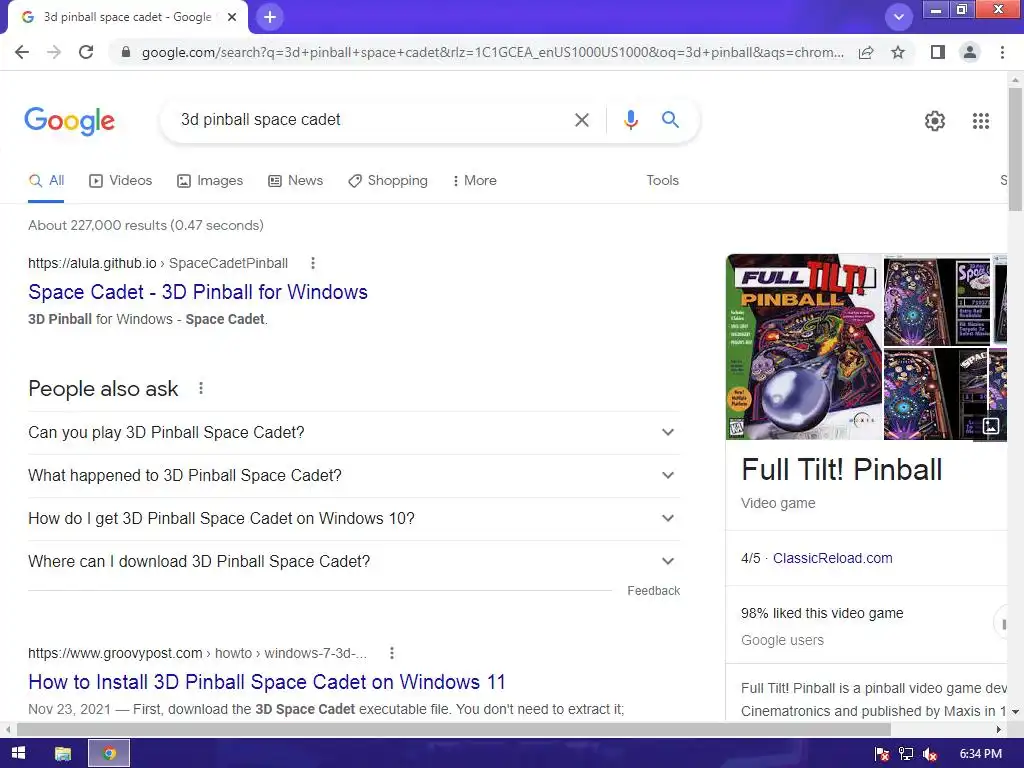Image resolution: width=1024 pixels, height=768 pixels.
Task: Share this page from the address bar
Action: (x=866, y=52)
